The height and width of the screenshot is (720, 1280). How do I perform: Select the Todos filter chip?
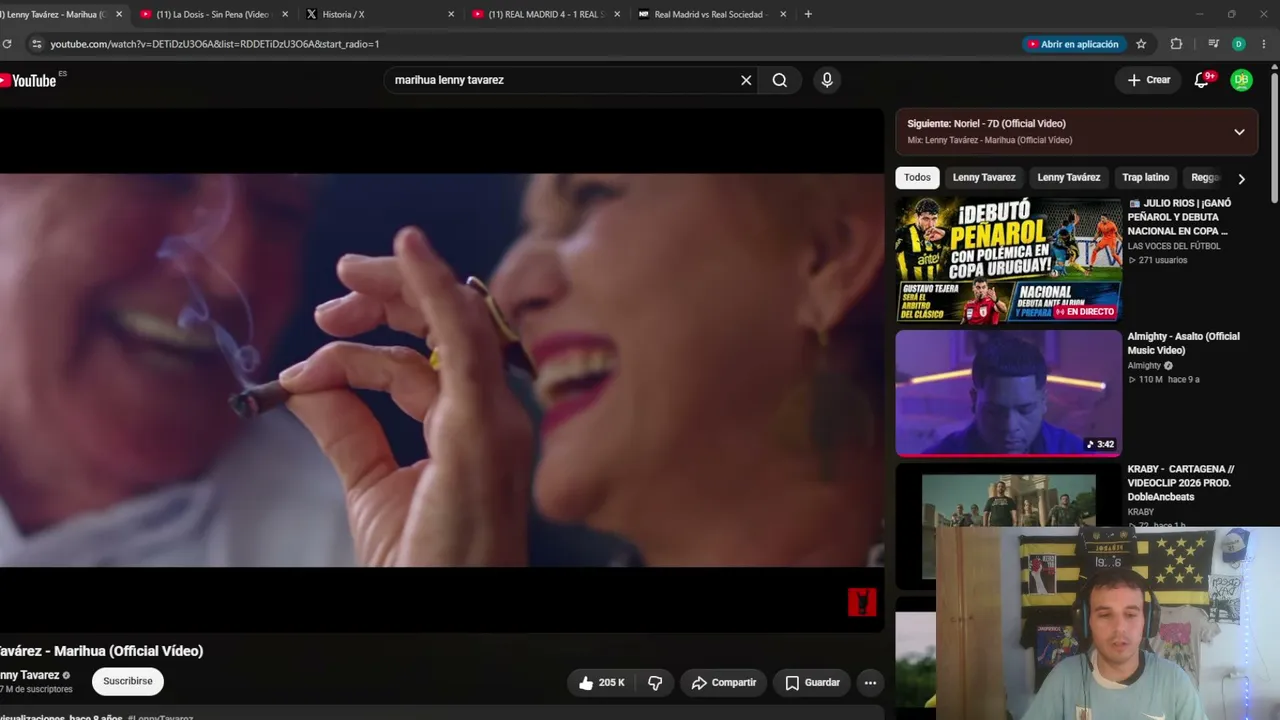(917, 178)
